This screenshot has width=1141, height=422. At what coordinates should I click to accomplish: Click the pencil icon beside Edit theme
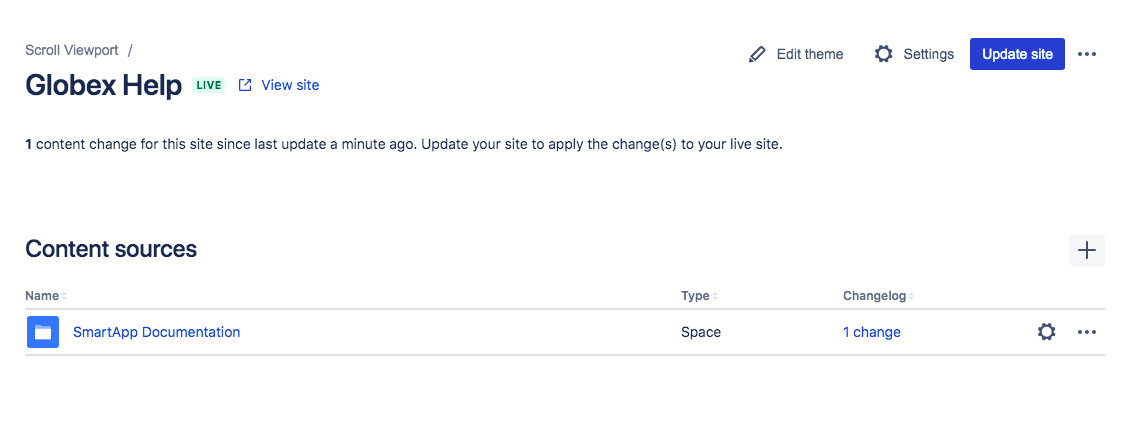tap(757, 54)
